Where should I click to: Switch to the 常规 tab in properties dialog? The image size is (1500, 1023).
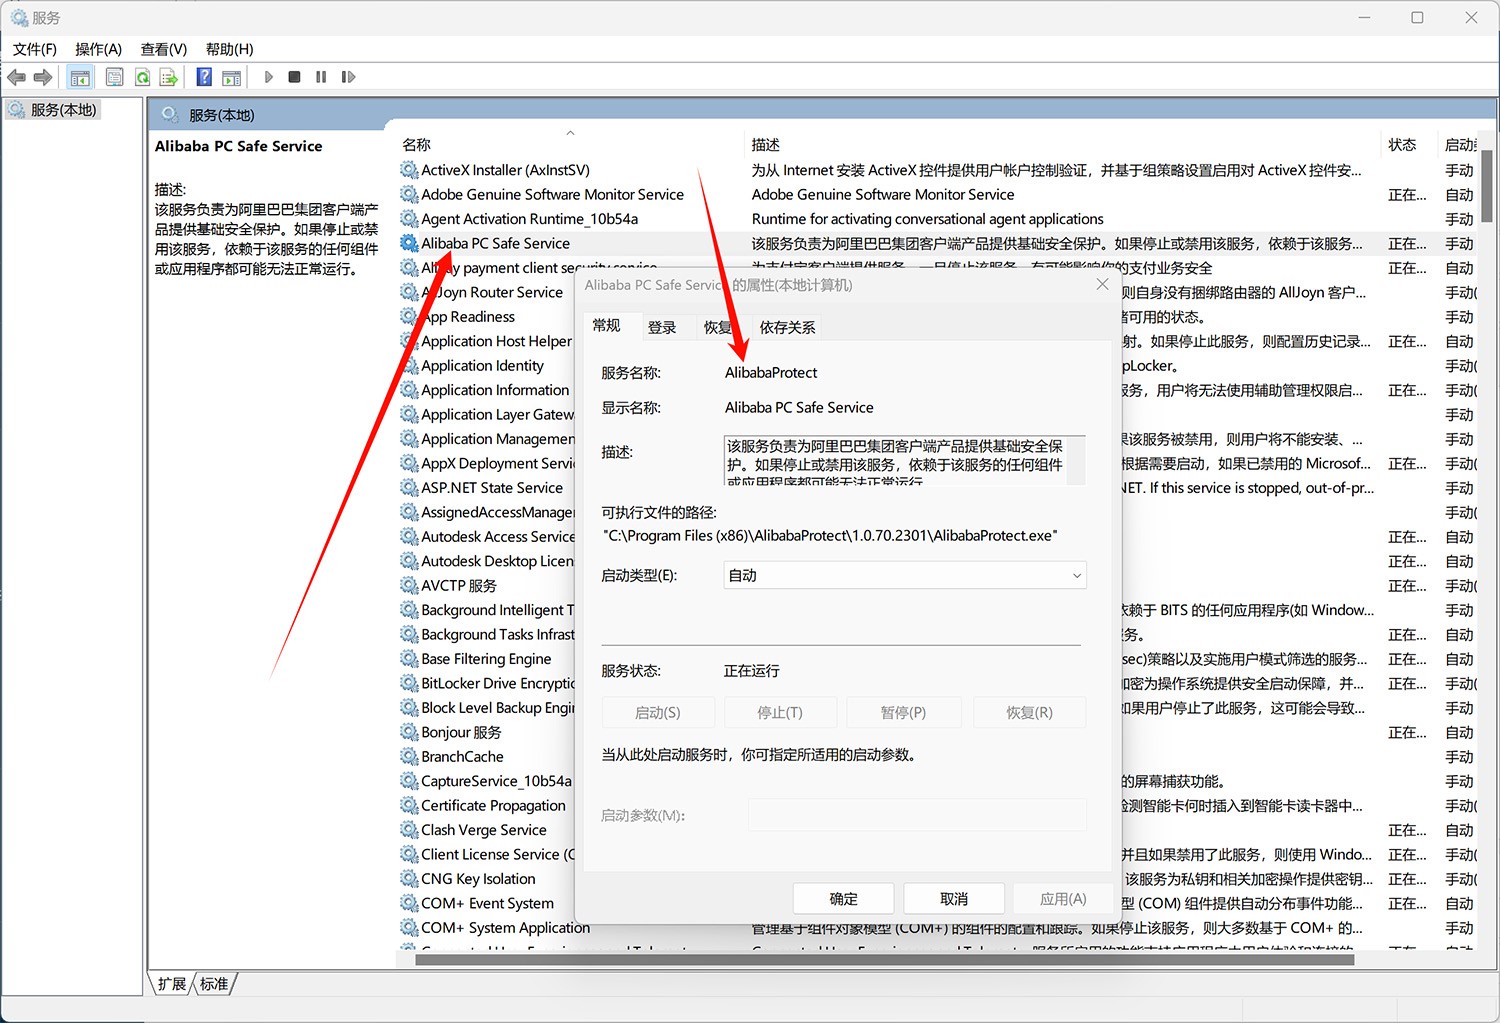coord(606,325)
